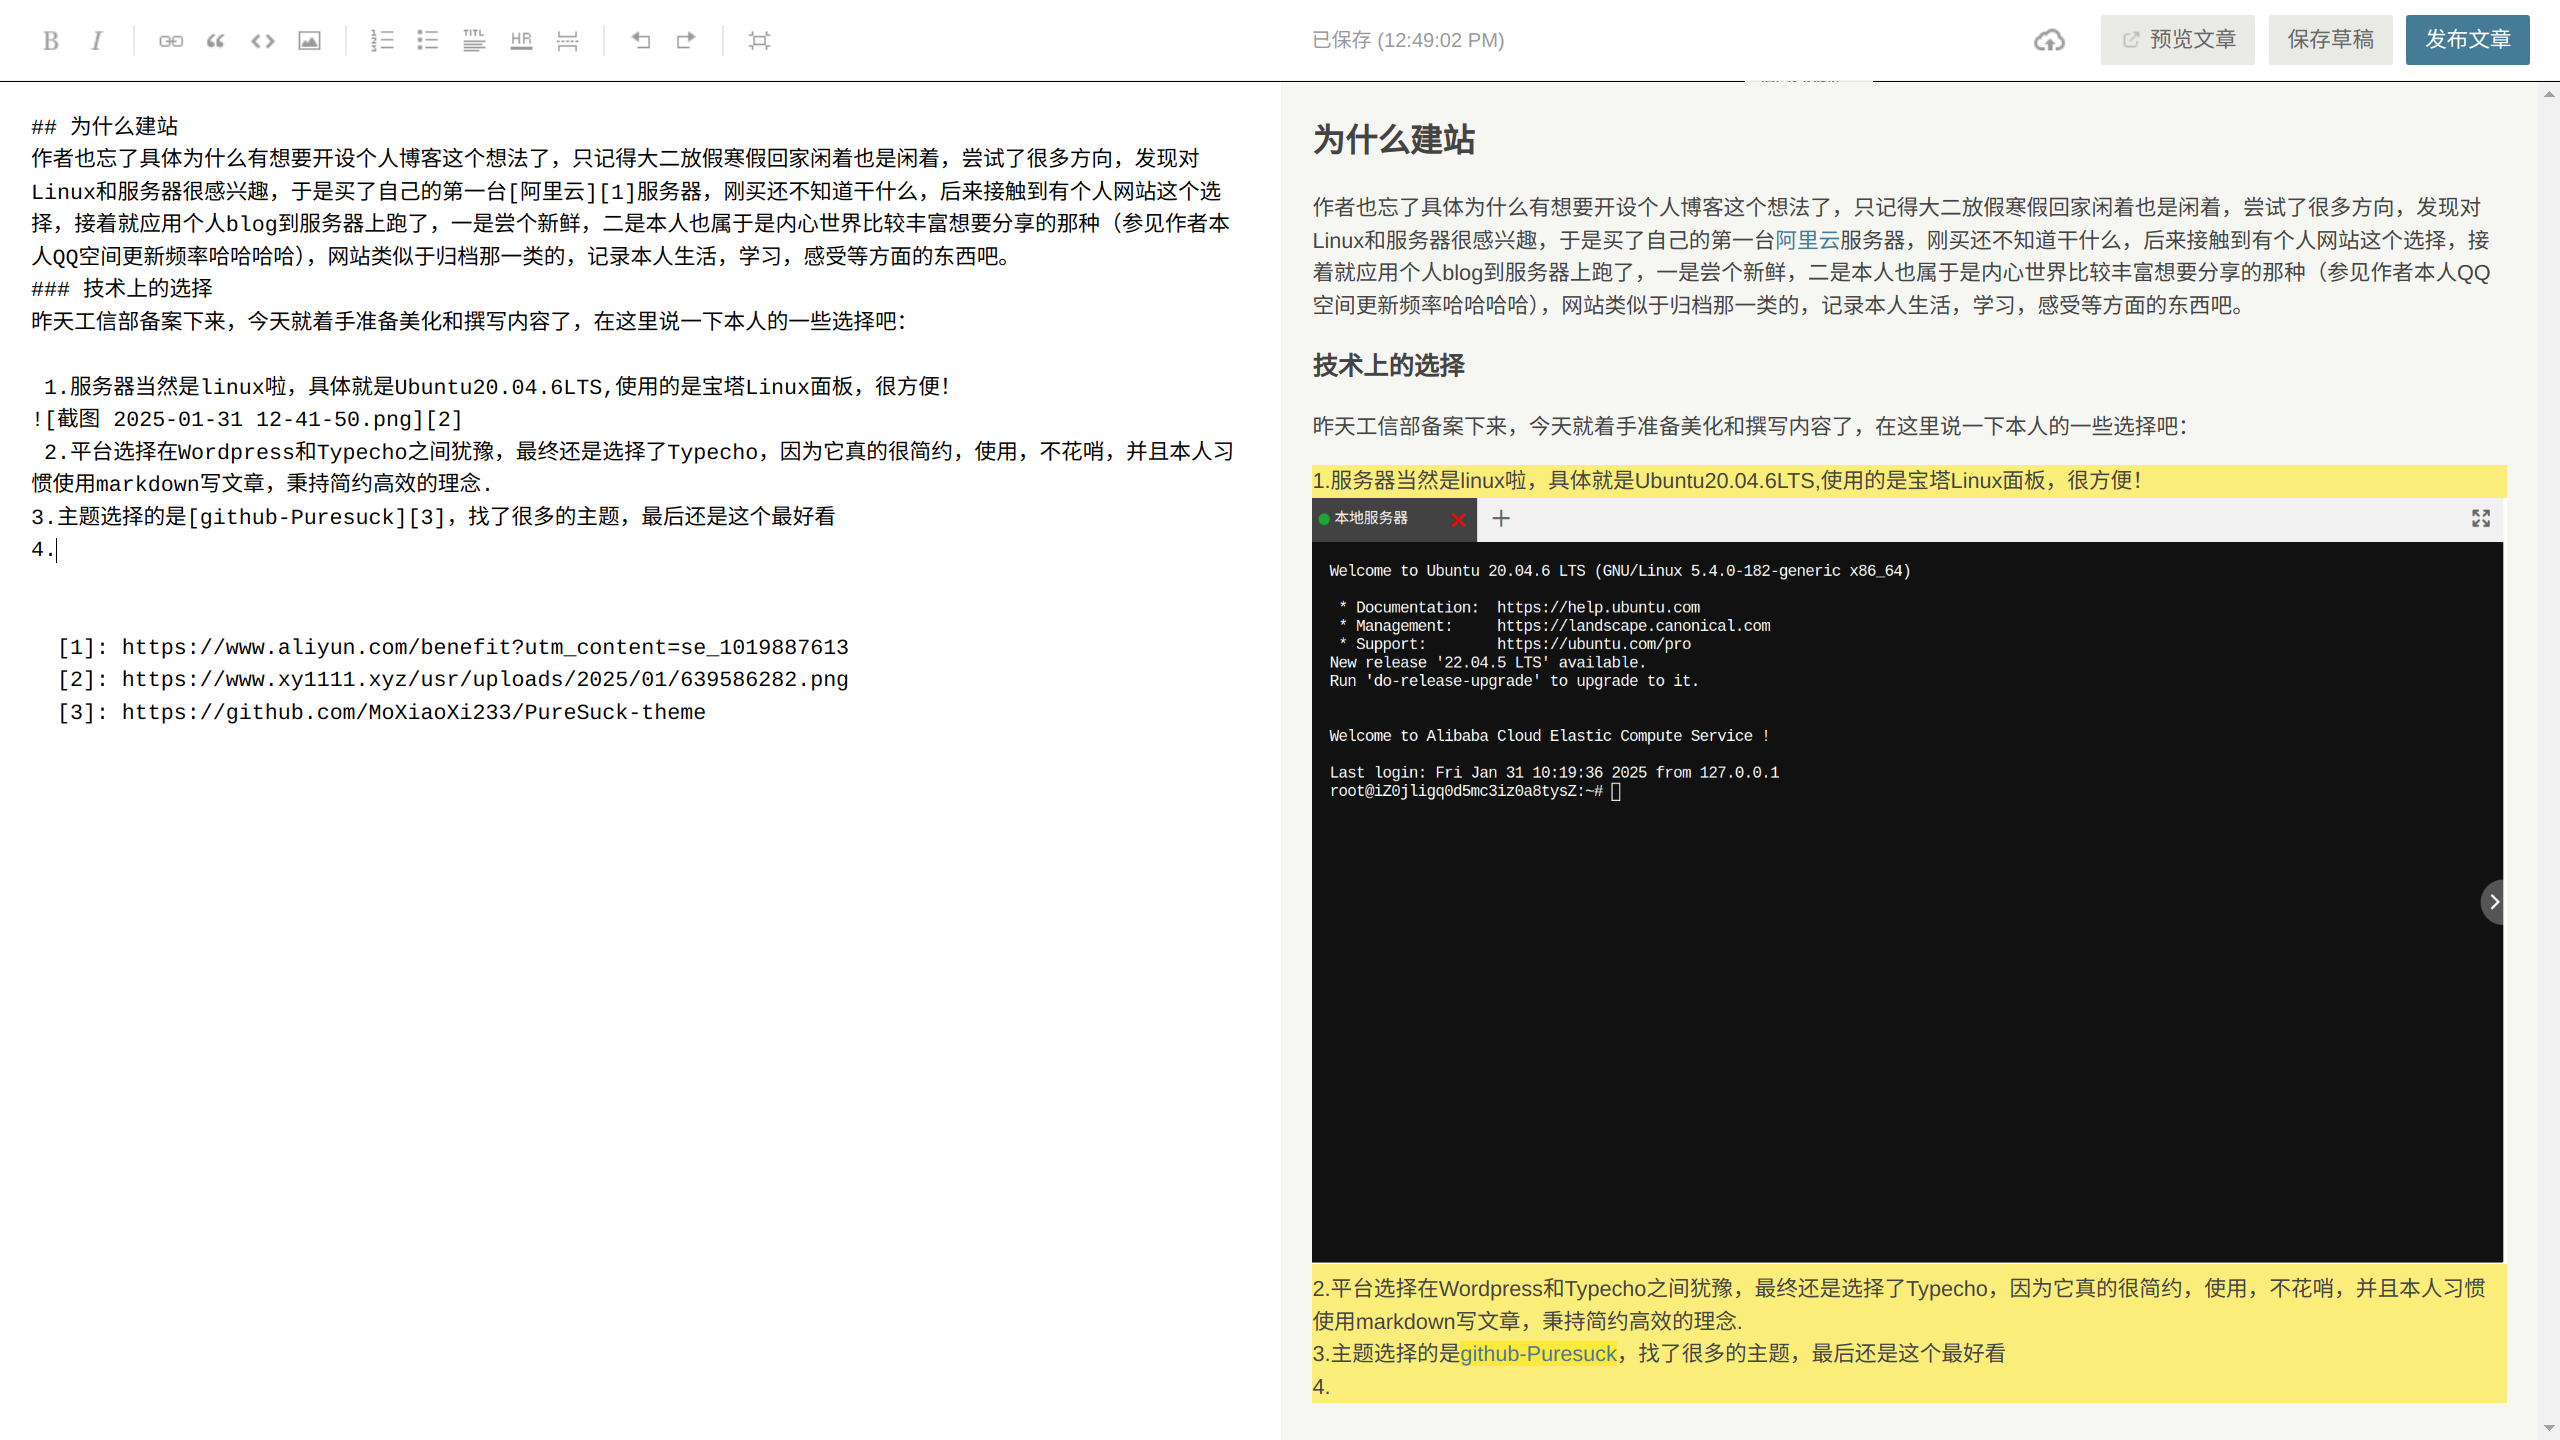This screenshot has width=2560, height=1440.
Task: Toggle fullscreen editor mode
Action: coord(759,40)
